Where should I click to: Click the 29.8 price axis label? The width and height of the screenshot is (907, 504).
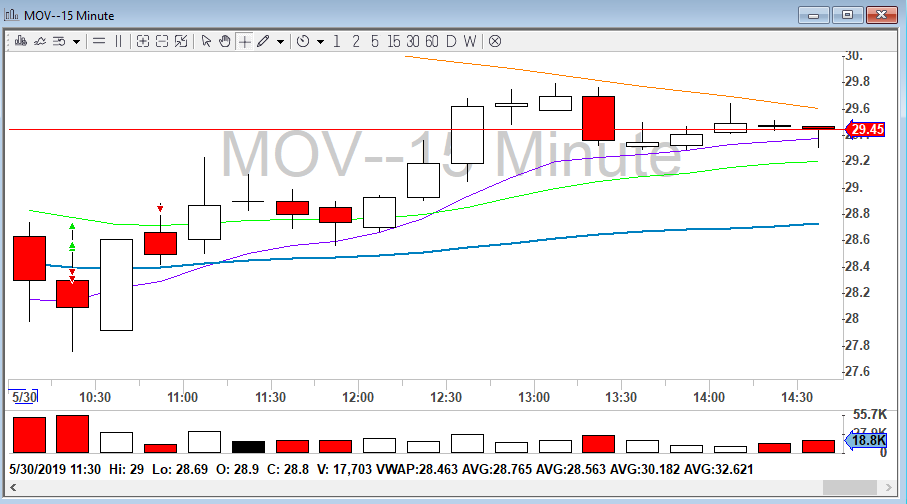(x=857, y=82)
